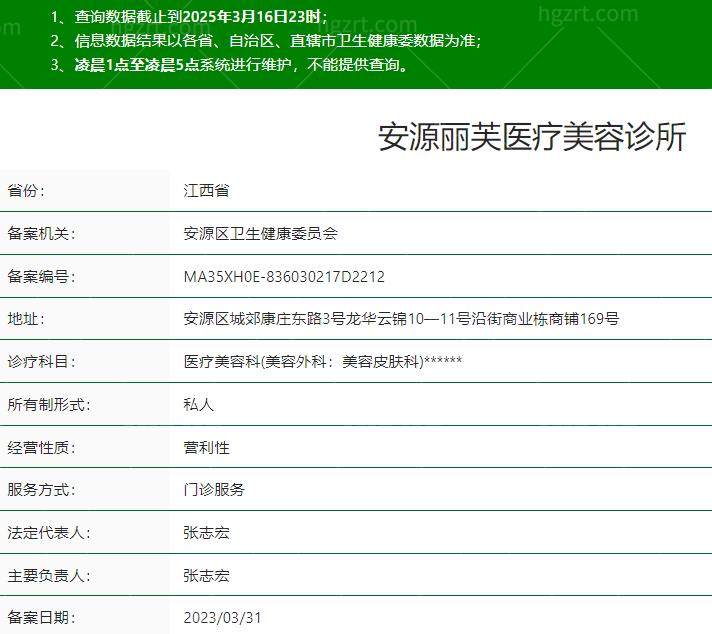The width and height of the screenshot is (712, 634).
Task: Click the 地址 label
Action: click(x=26, y=319)
